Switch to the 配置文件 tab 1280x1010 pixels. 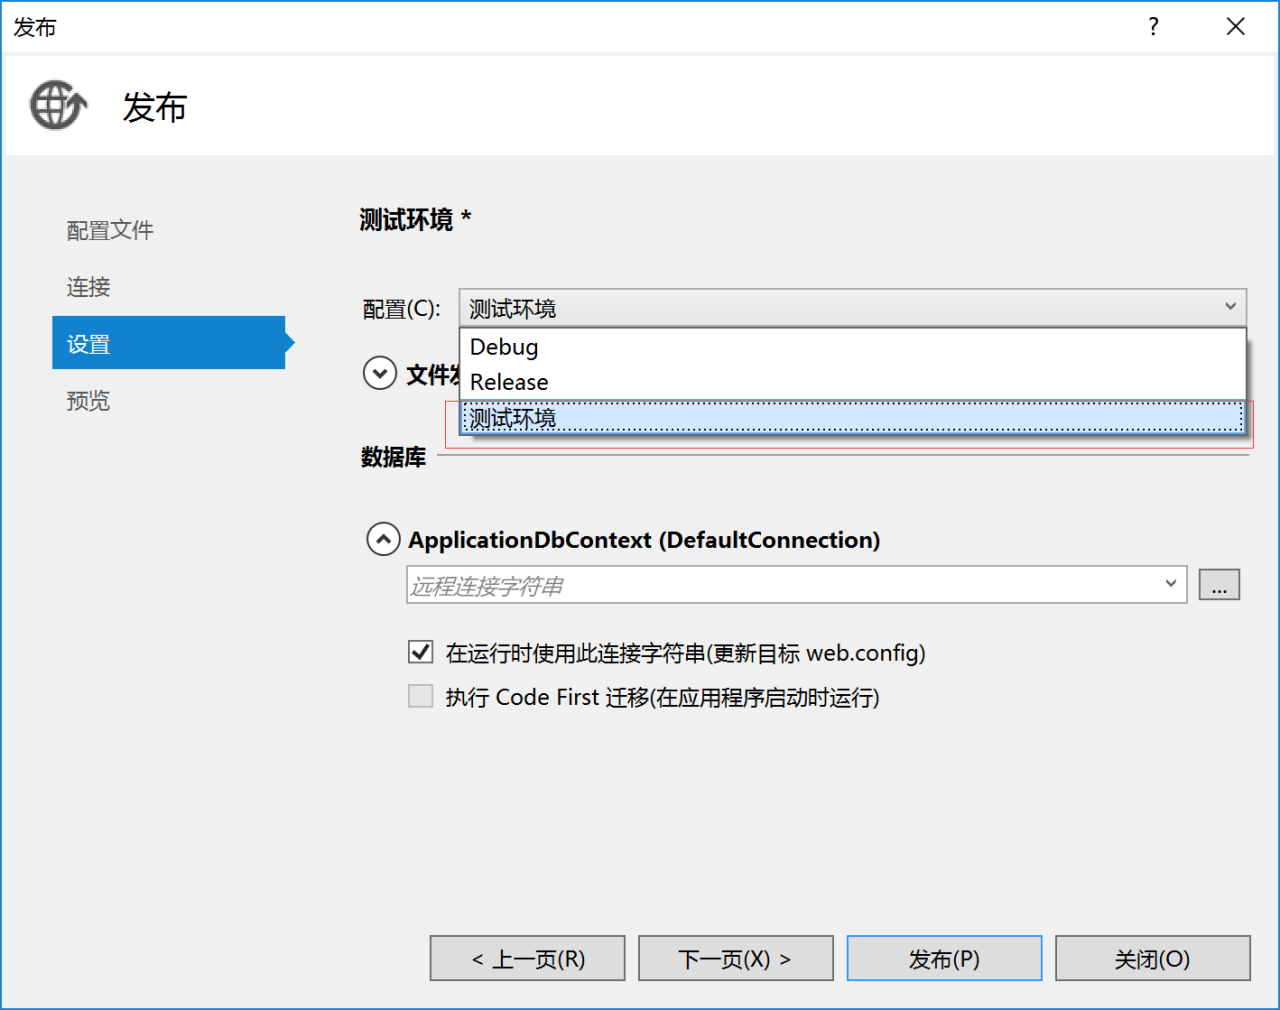(110, 230)
